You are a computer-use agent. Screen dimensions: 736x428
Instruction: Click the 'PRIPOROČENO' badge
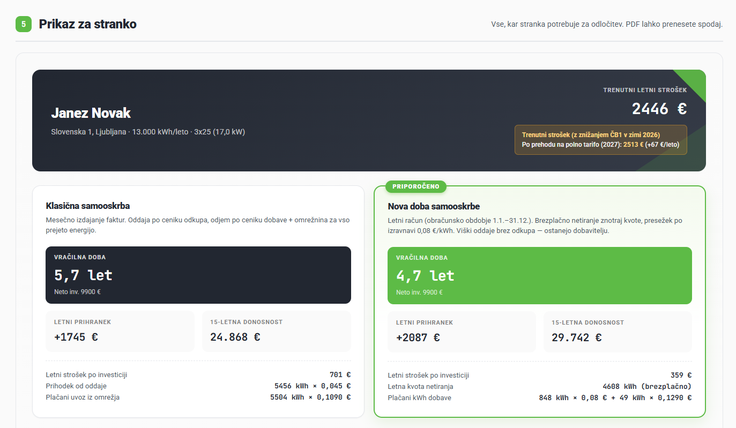coord(416,186)
